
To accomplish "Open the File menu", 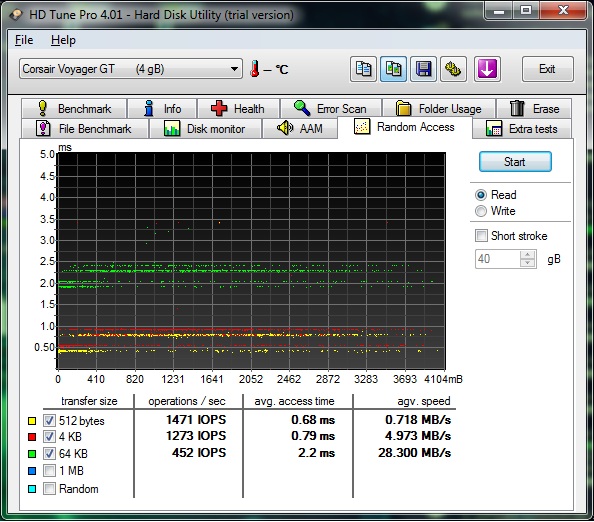I will click(x=24, y=40).
